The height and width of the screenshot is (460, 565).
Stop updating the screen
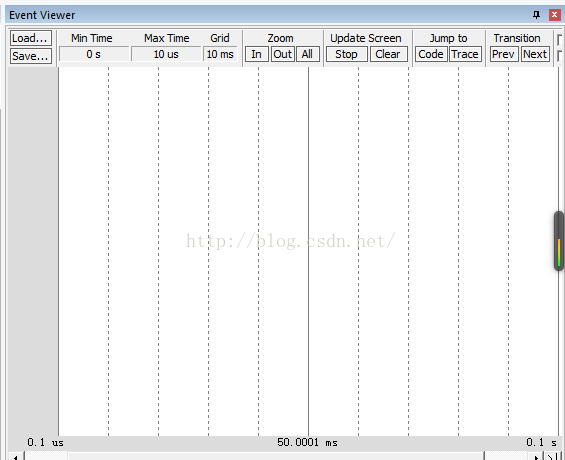347,54
